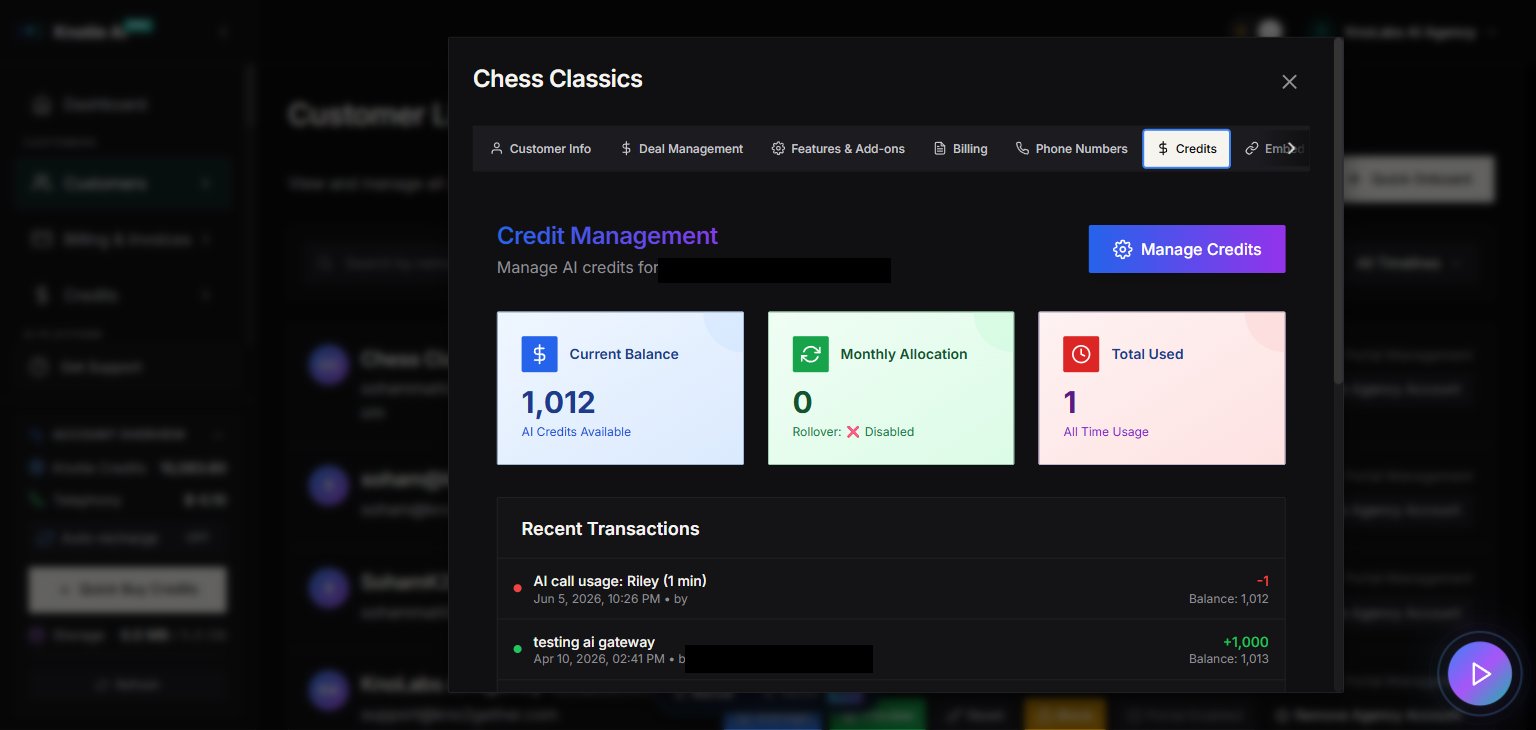Open the Customer Info tab

540,149
